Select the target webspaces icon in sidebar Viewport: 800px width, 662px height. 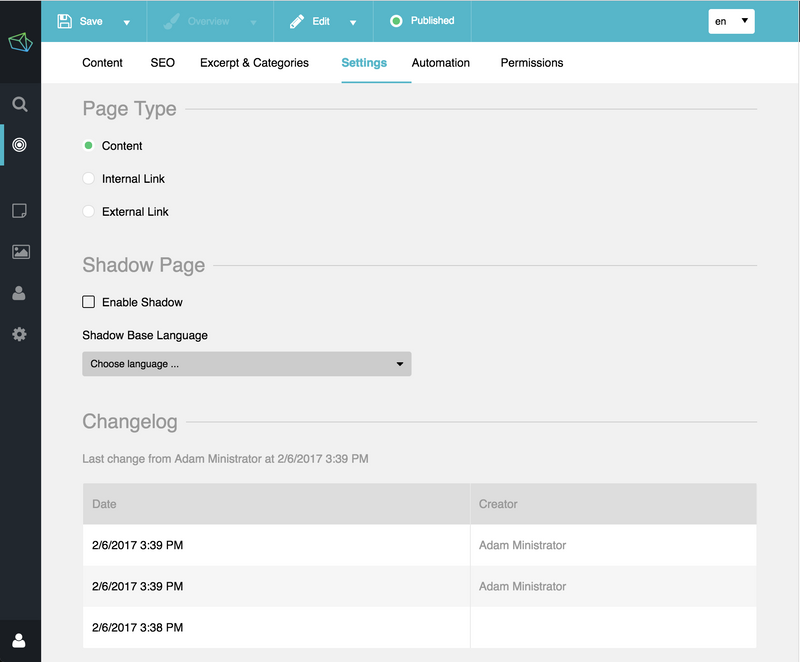click(19, 145)
